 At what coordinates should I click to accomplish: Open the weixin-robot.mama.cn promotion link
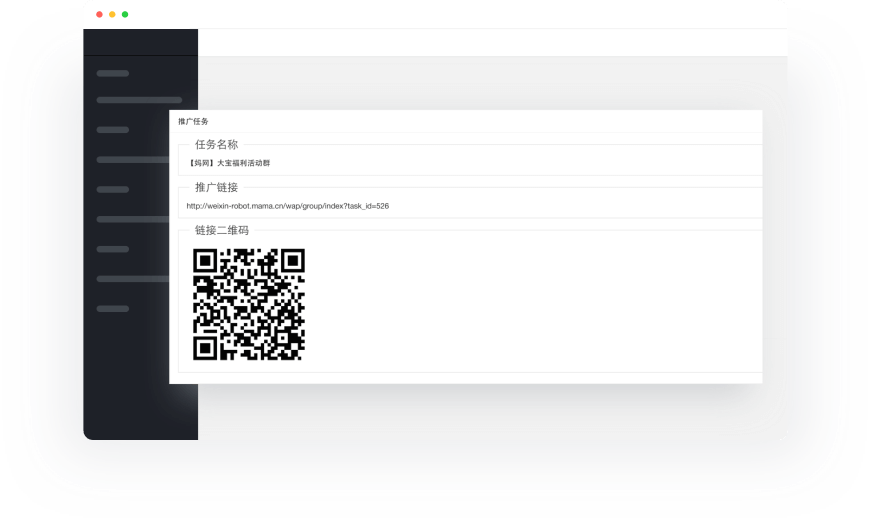pos(288,206)
